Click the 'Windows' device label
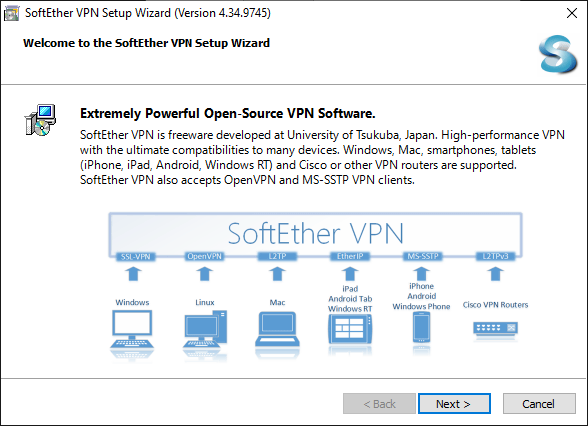Screen dimensions: 588x426 pyautogui.click(x=132, y=302)
